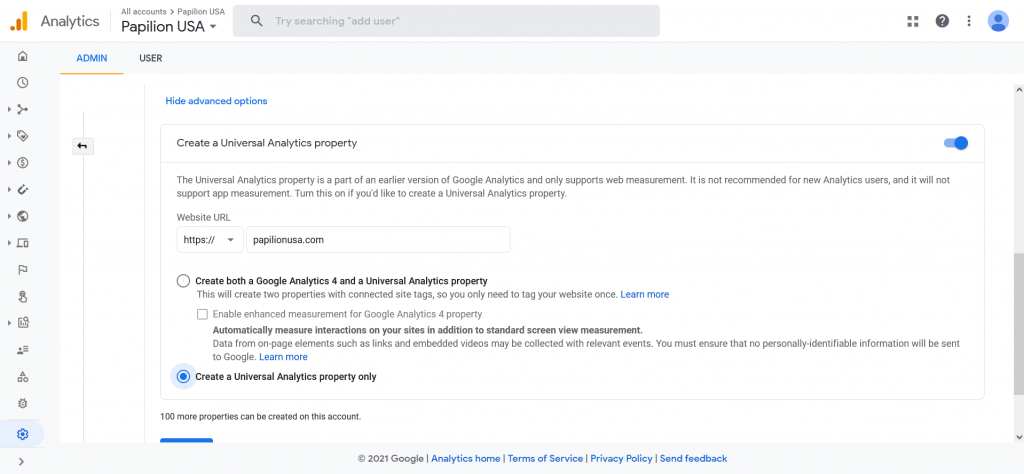Select the Acquisition branching-arrows icon
The image size is (1024, 474).
(22, 109)
